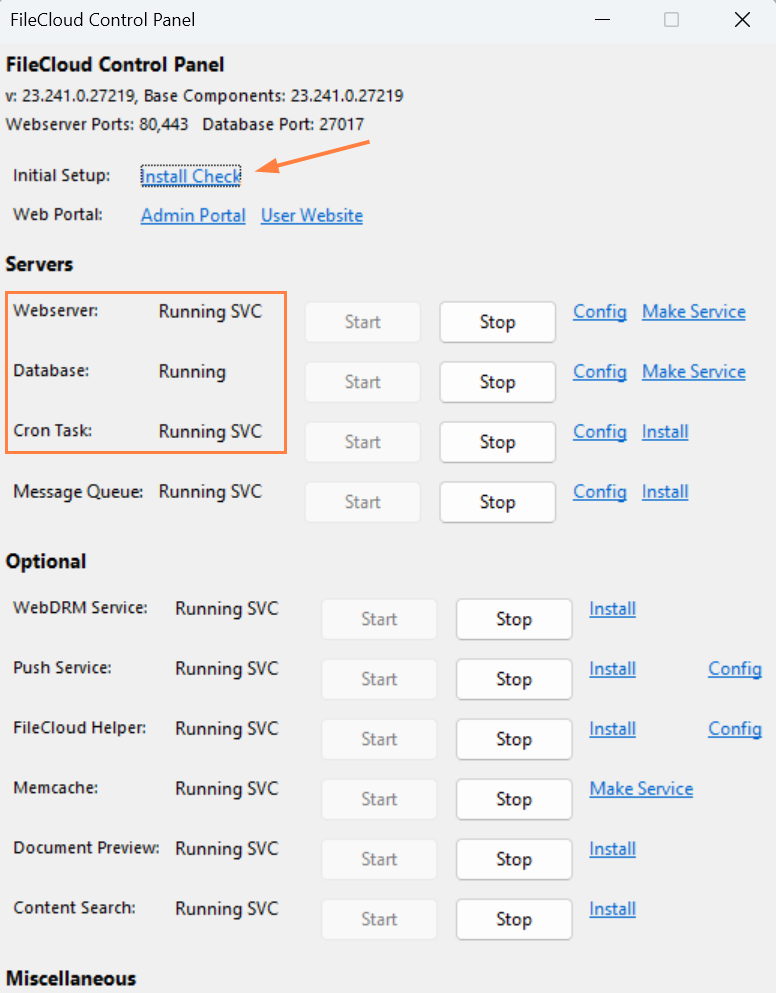Click the Install Check link
Image resolution: width=776 pixels, height=993 pixels.
click(191, 176)
